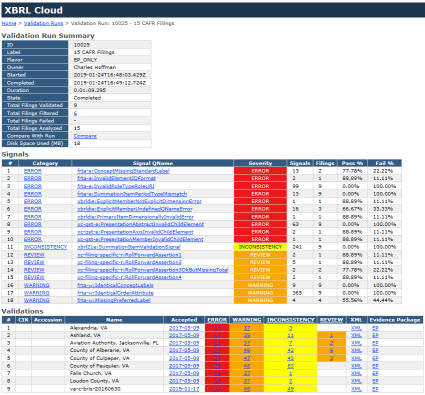425x395 pixels.
Task: Go to the Validation Runs breadcrumb
Action: pyautogui.click(x=43, y=23)
